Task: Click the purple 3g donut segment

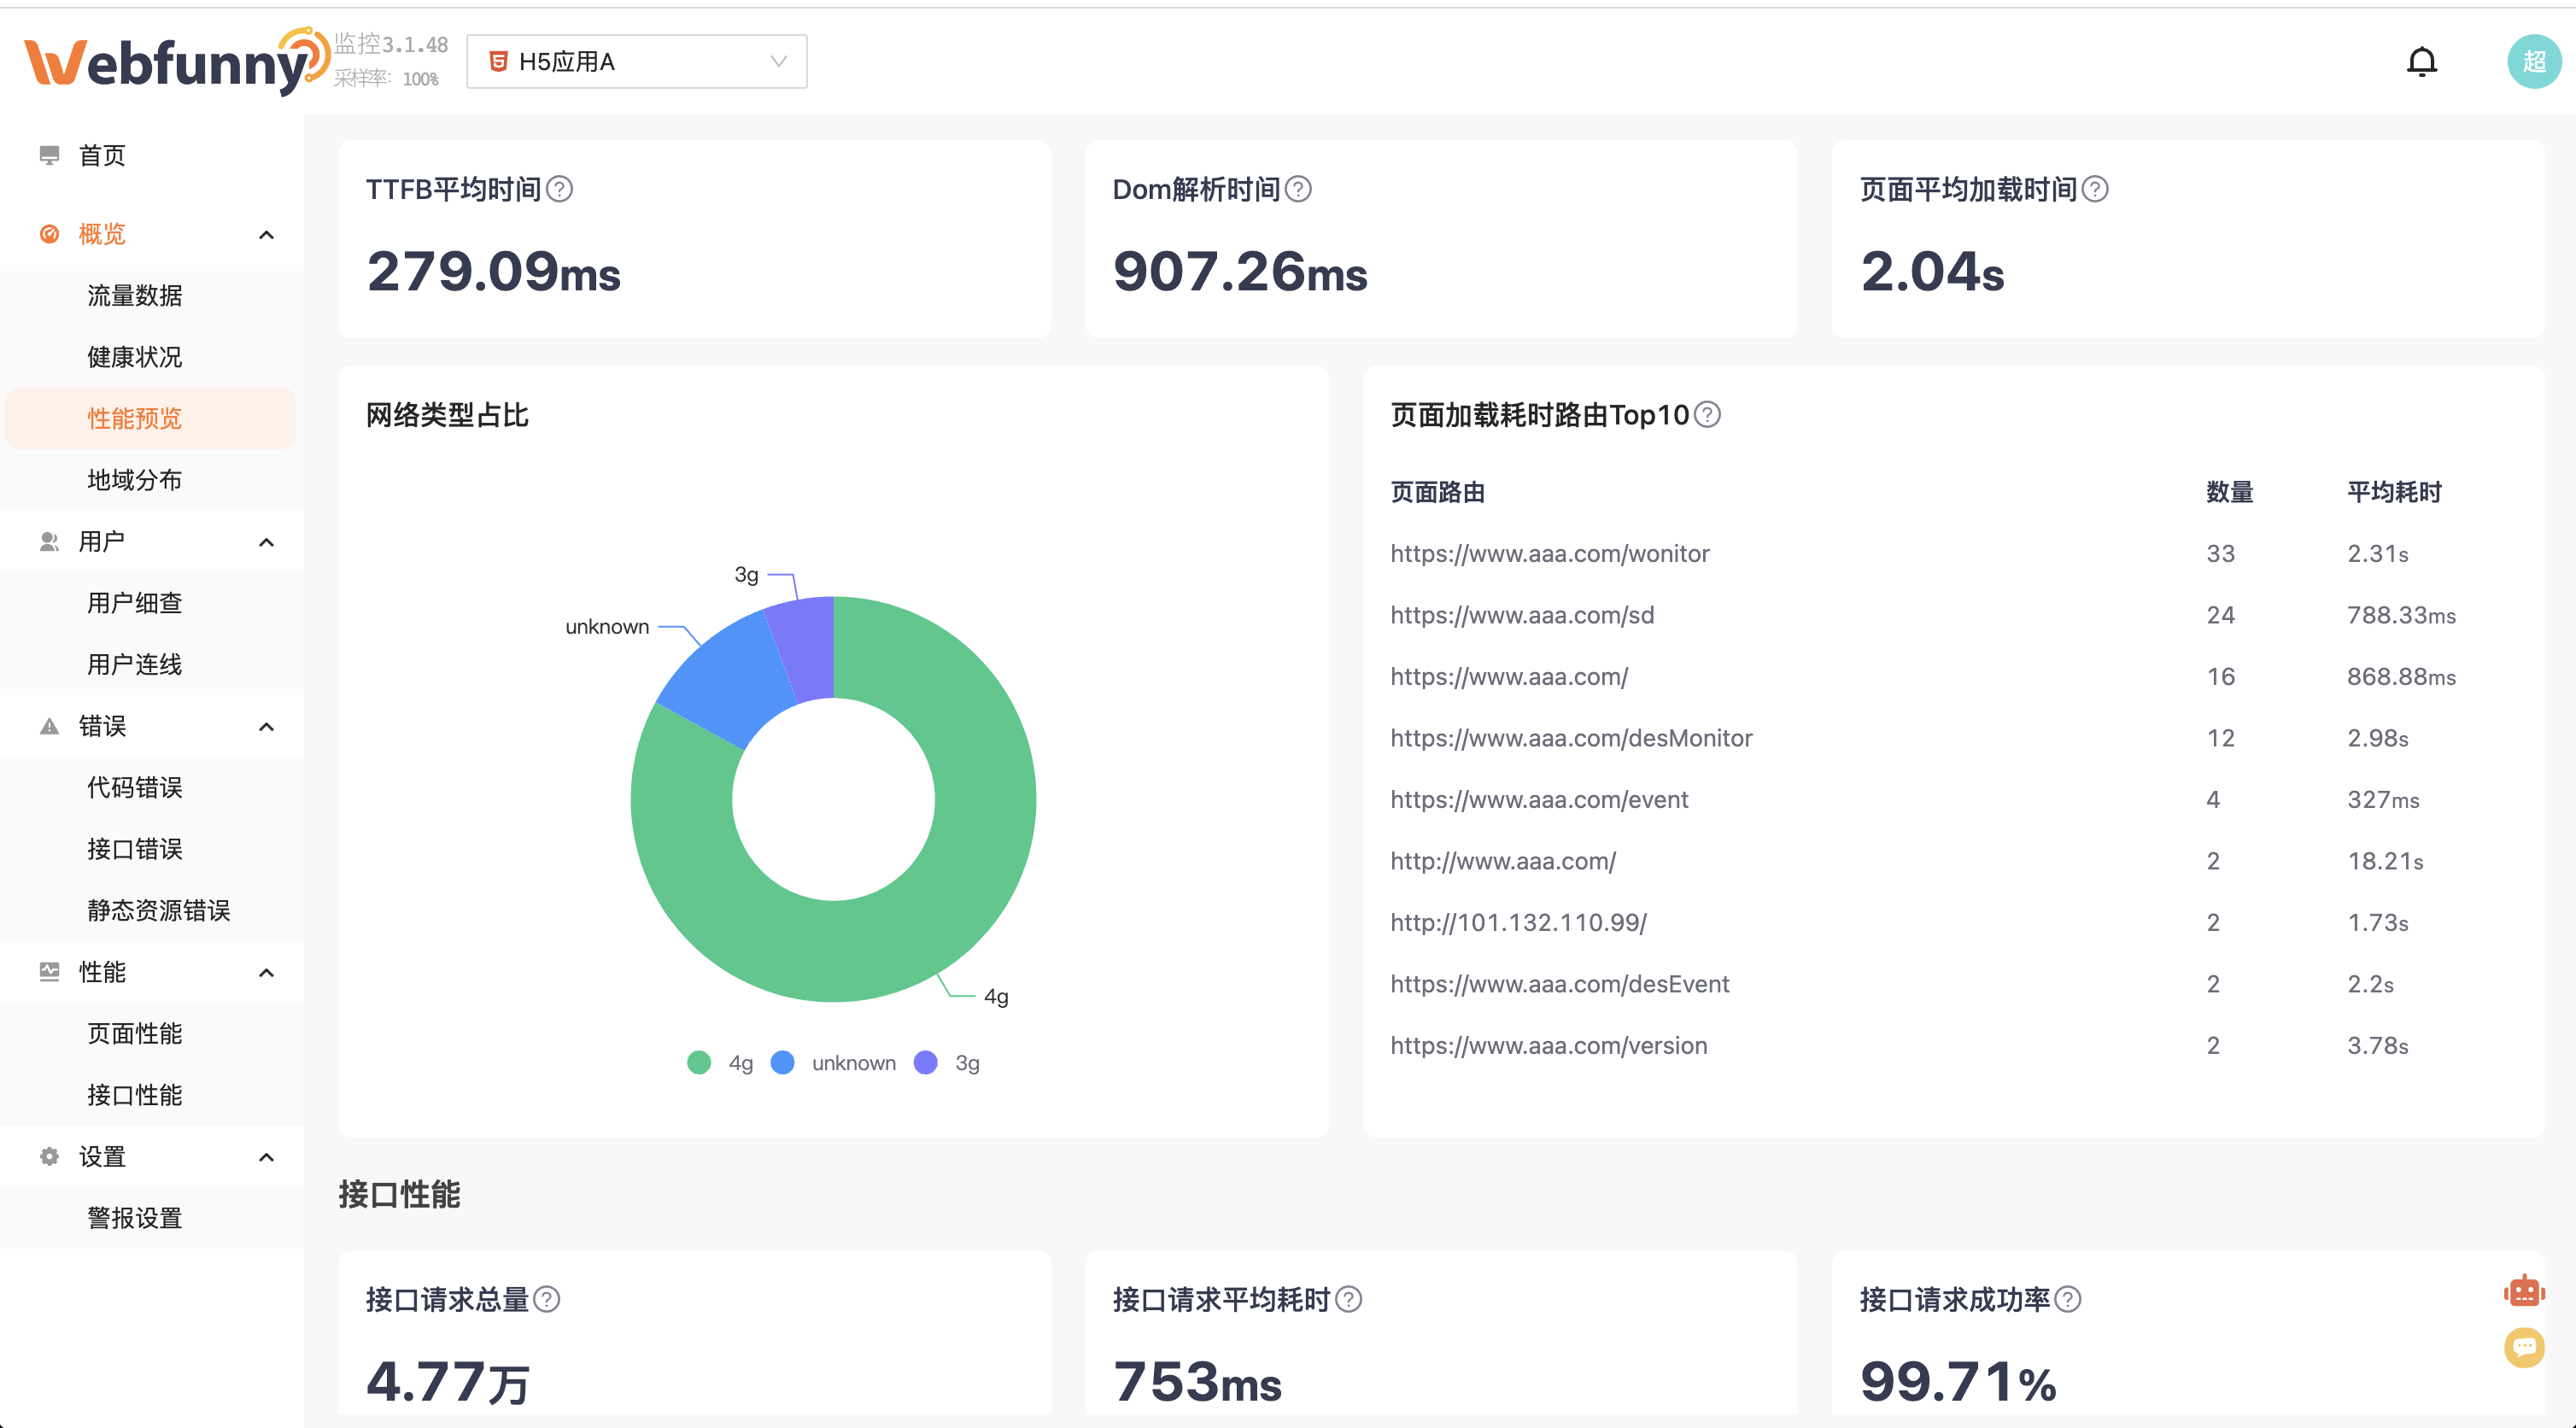Action: 806,649
